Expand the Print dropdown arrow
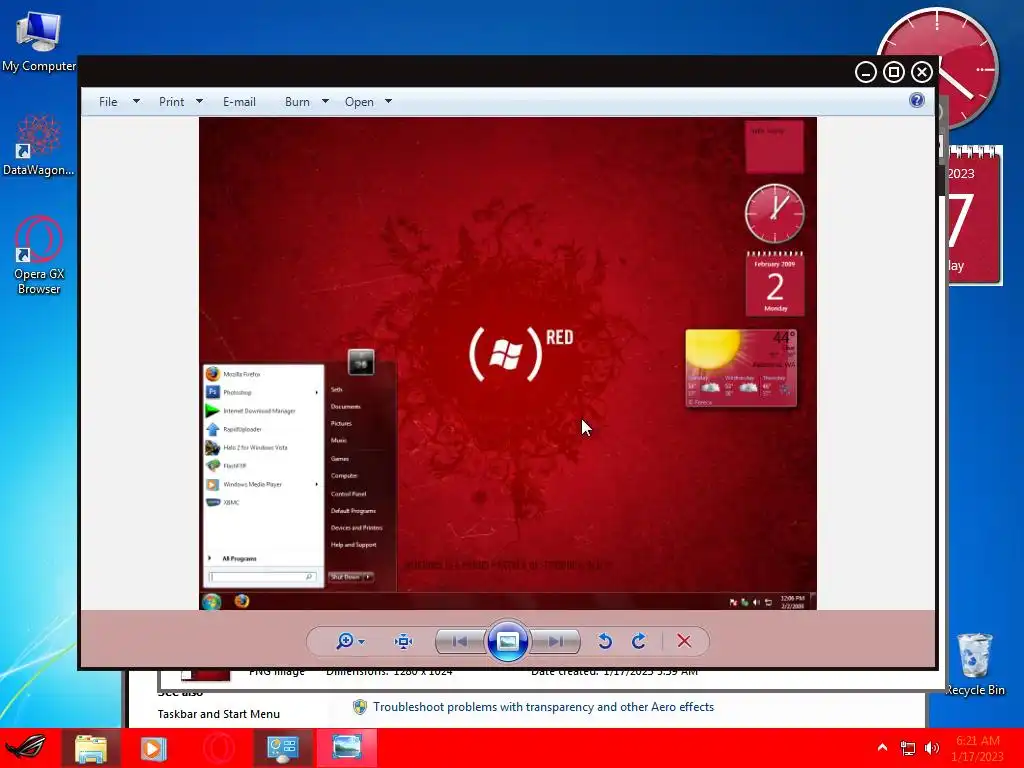This screenshot has width=1024, height=768. coord(199,101)
